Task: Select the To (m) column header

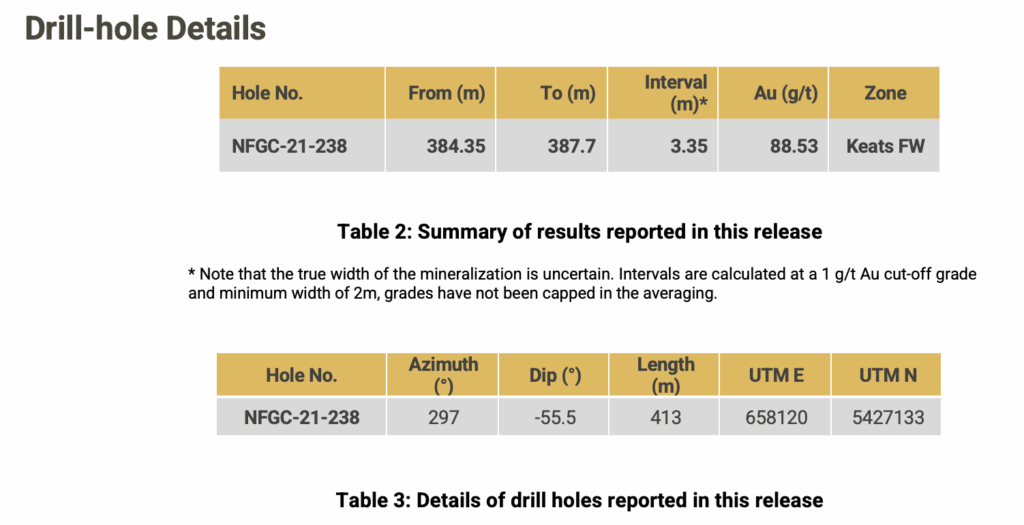Action: click(x=568, y=93)
